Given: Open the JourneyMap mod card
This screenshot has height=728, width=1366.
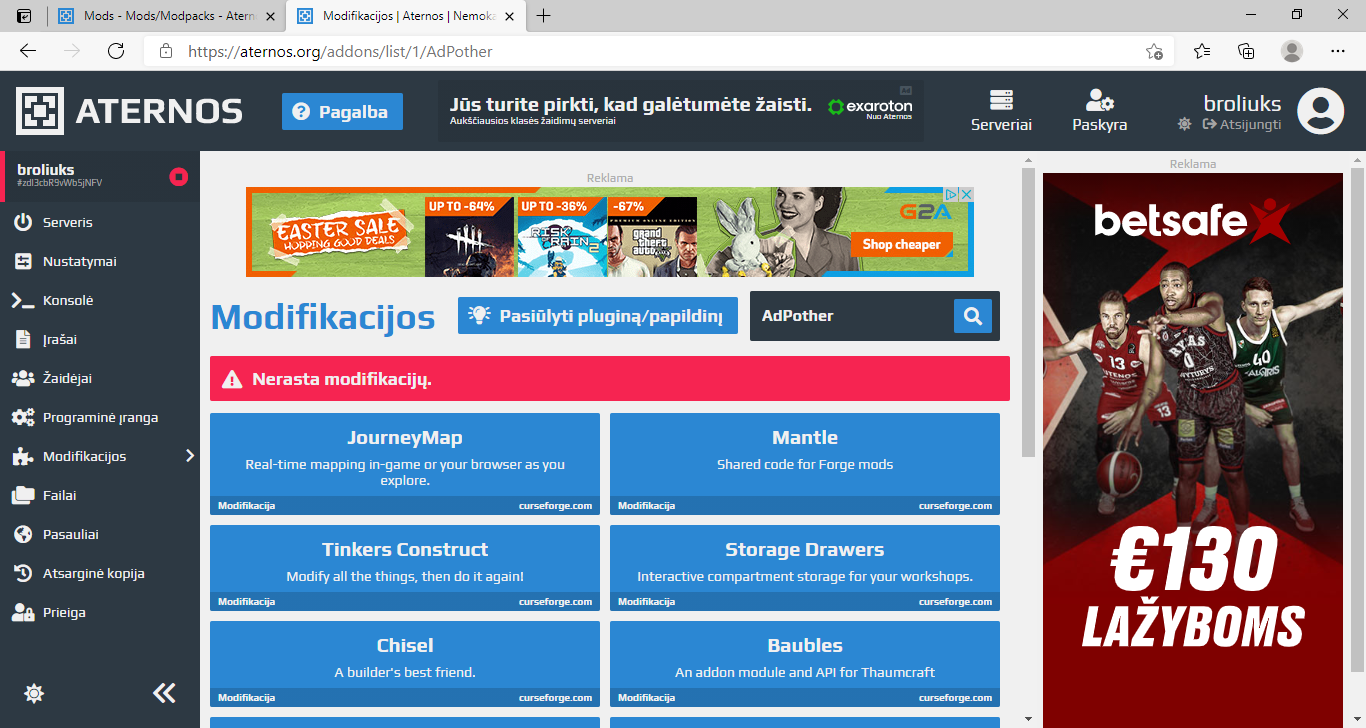Looking at the screenshot, I should tap(405, 464).
